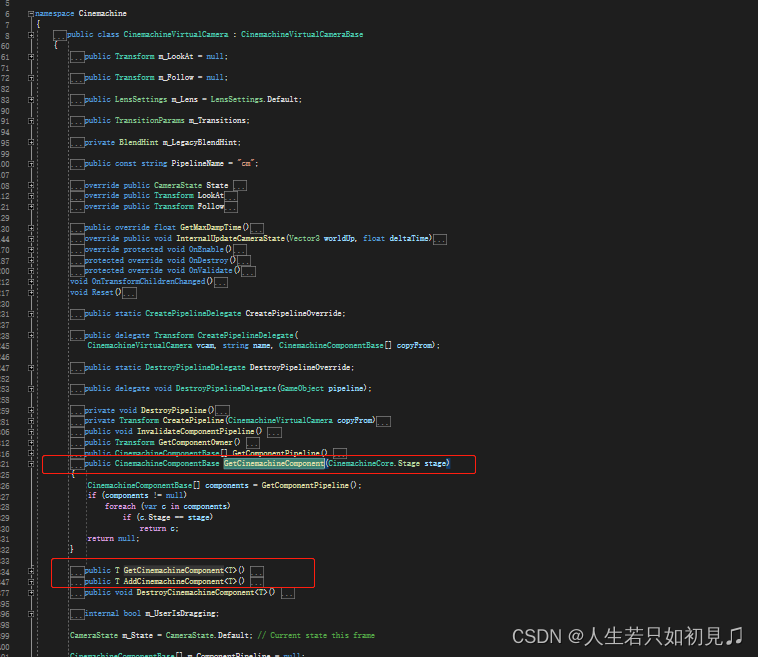Click 'CameraState.Default' in m_State line
Viewport: 758px width, 657px height.
[208, 635]
